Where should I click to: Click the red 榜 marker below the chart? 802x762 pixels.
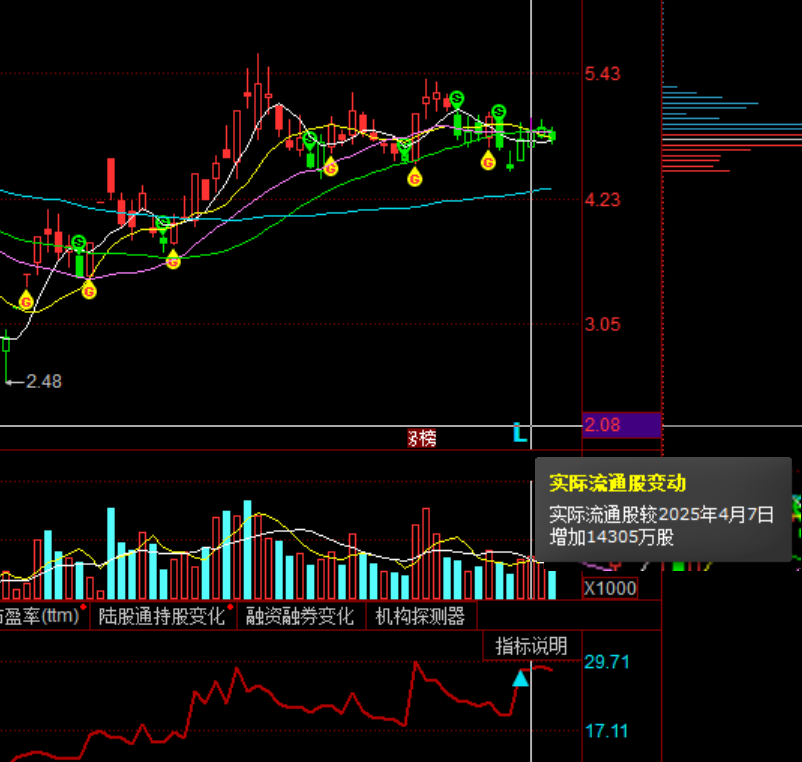(422, 438)
